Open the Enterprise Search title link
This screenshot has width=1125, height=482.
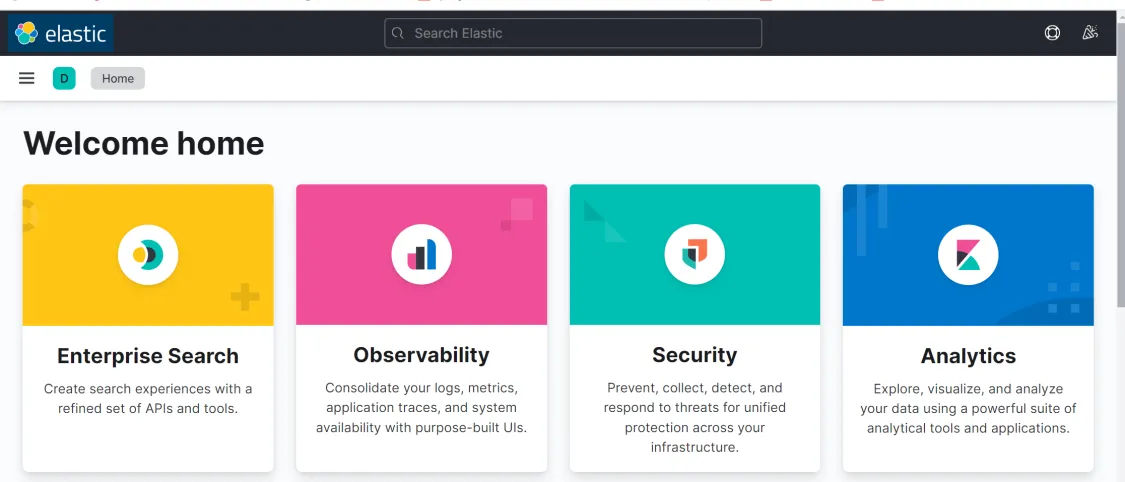coord(148,356)
